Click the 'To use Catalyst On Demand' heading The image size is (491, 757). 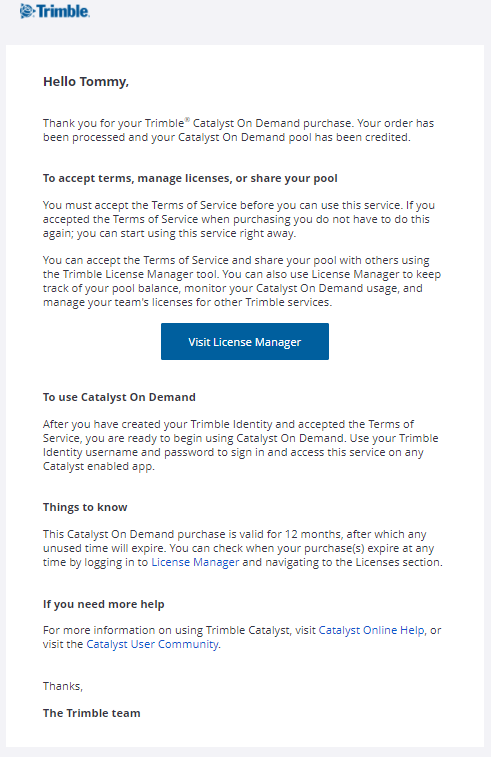pyautogui.click(x=119, y=397)
